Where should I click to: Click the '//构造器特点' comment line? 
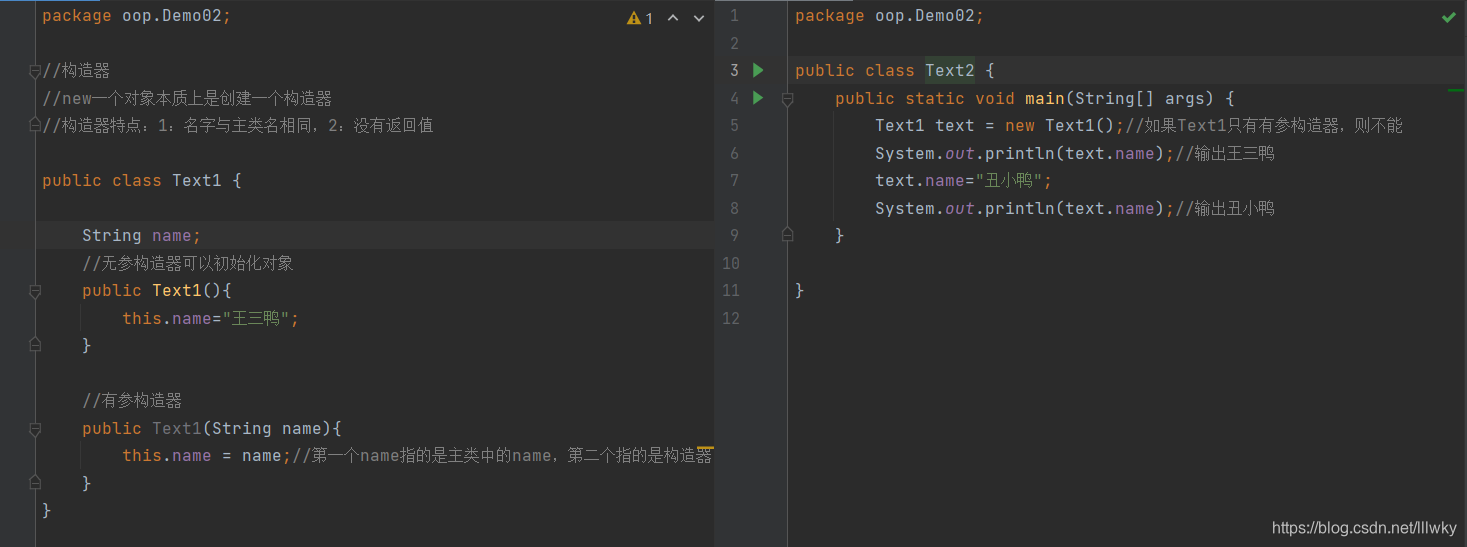(237, 126)
